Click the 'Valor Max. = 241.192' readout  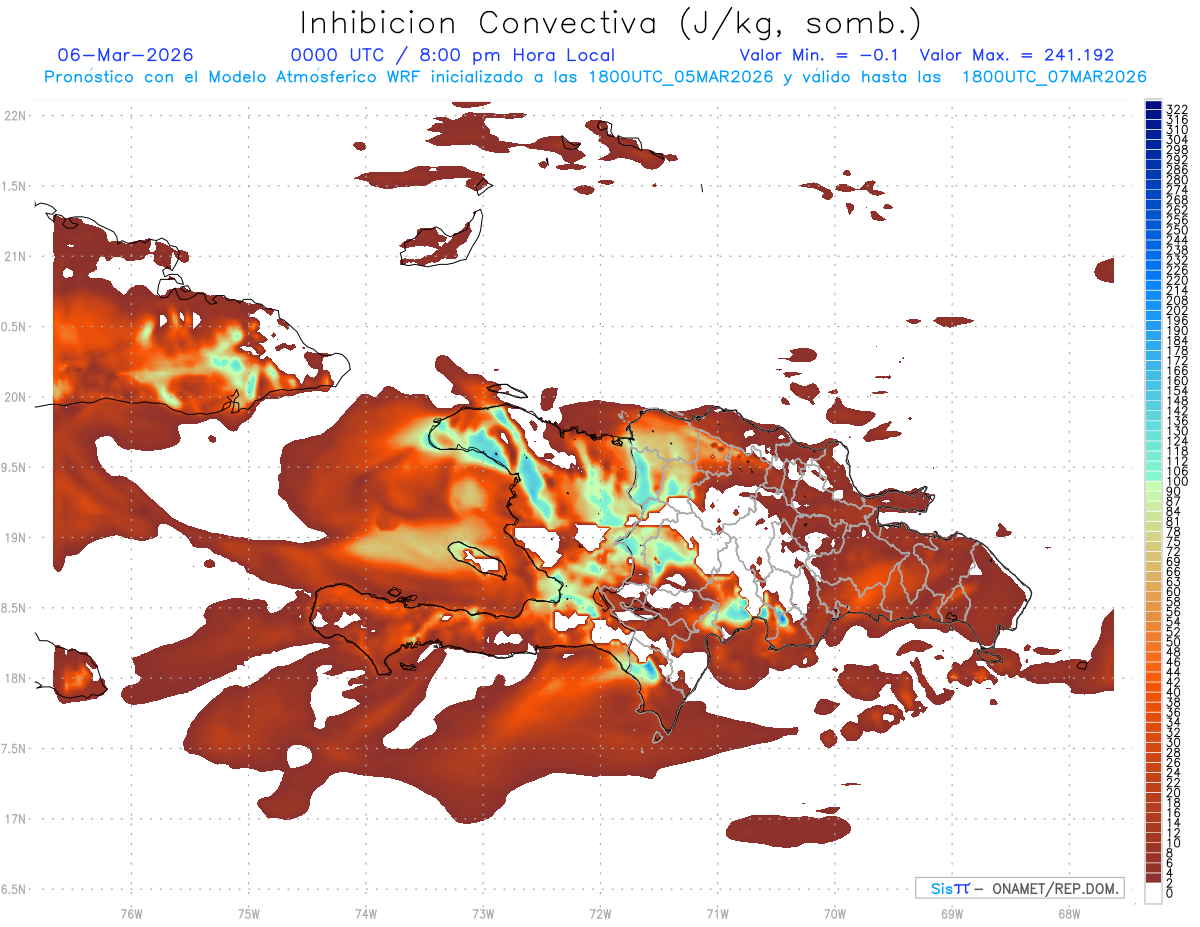click(1017, 55)
